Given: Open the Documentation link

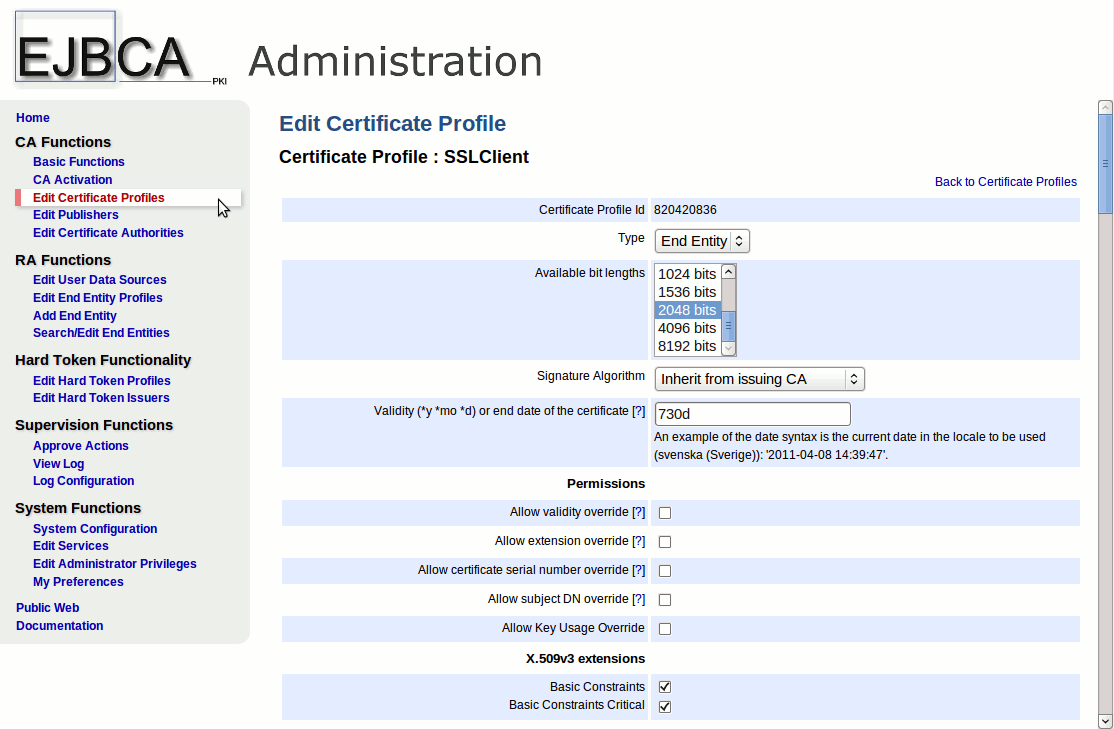Looking at the screenshot, I should [x=60, y=625].
